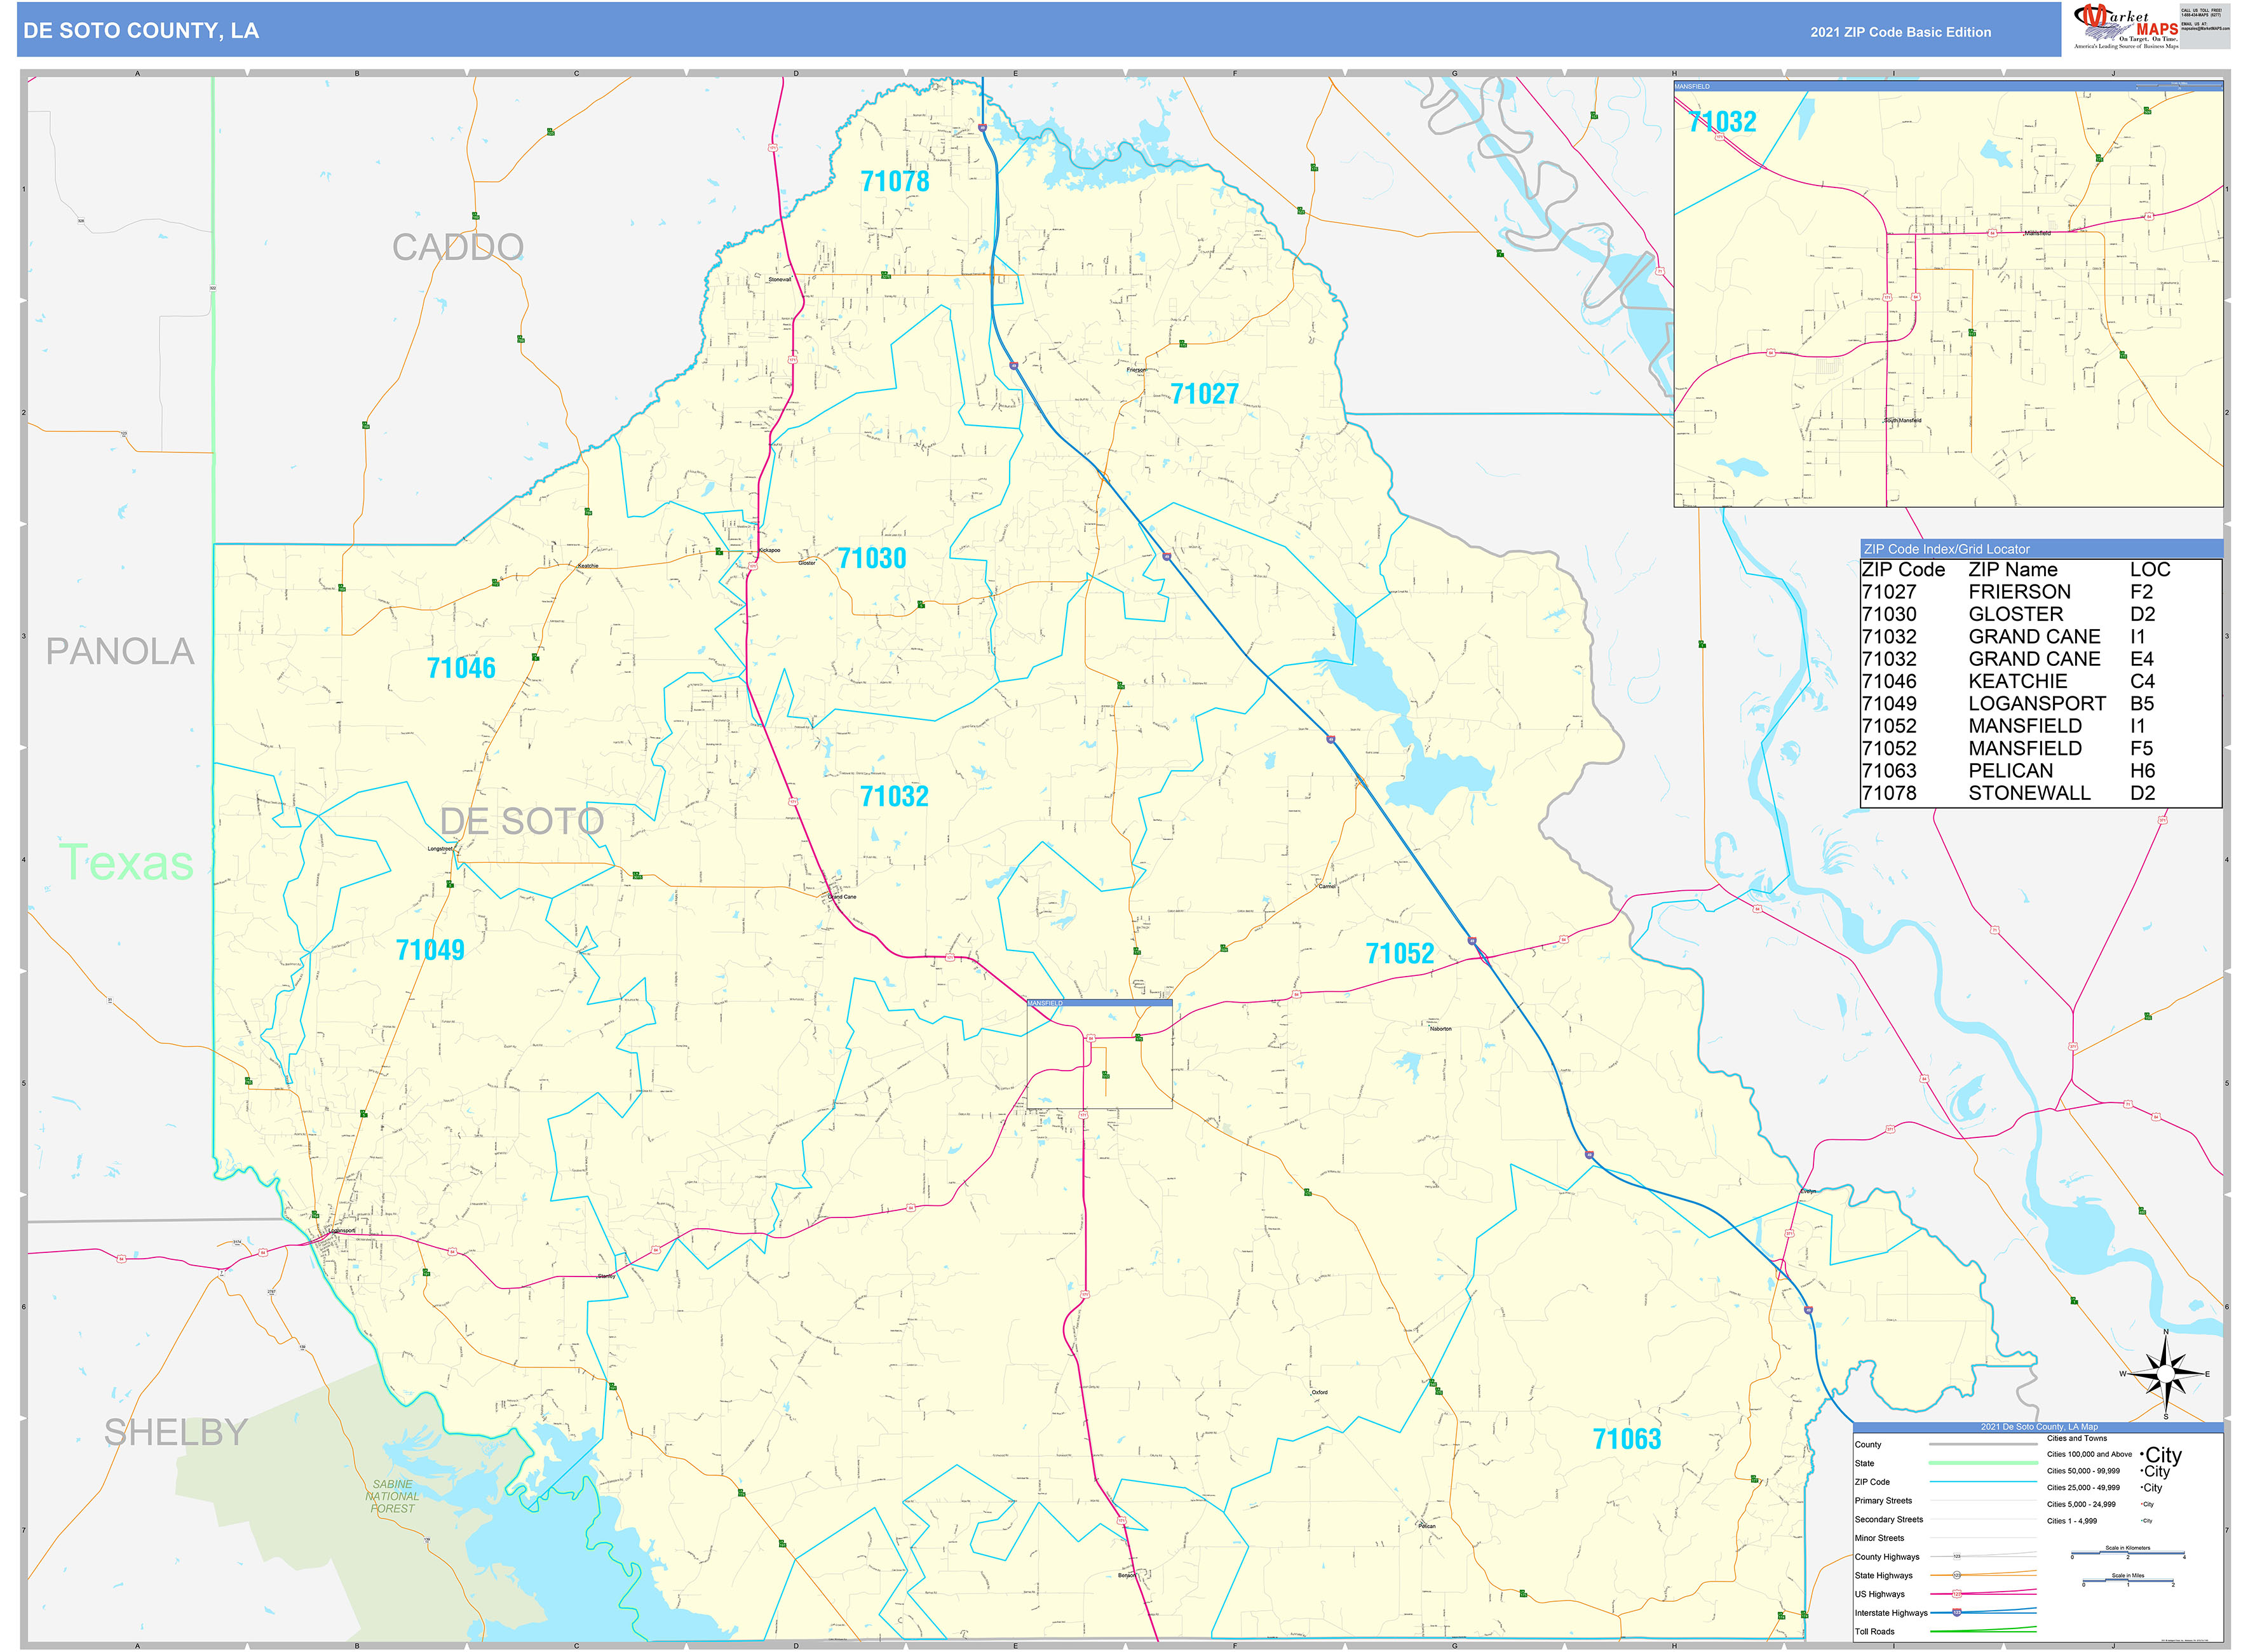Expand the 2021 De Soto County, LA Map legend header
Screen dimensions: 2248x1652
coord(2039,1427)
